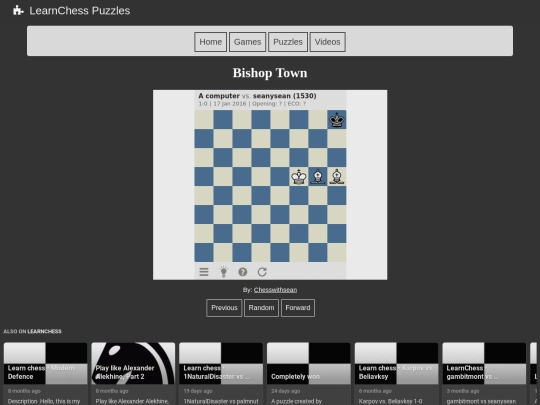Click the '6 months ago' timestamp
The width and height of the screenshot is (540, 405).
tap(375, 391)
